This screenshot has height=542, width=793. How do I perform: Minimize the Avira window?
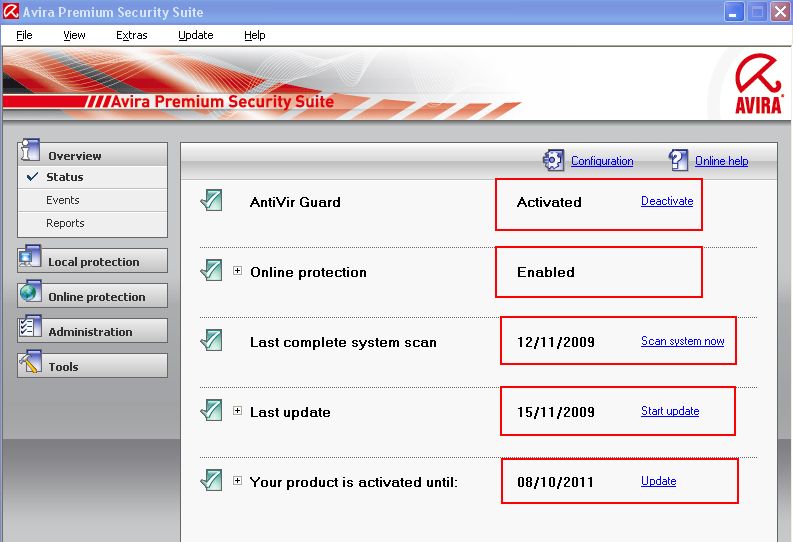pyautogui.click(x=733, y=12)
